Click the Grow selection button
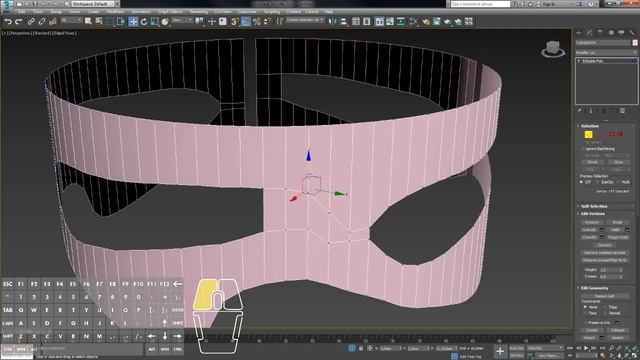Viewport: 640px width, 360px height. (618, 162)
